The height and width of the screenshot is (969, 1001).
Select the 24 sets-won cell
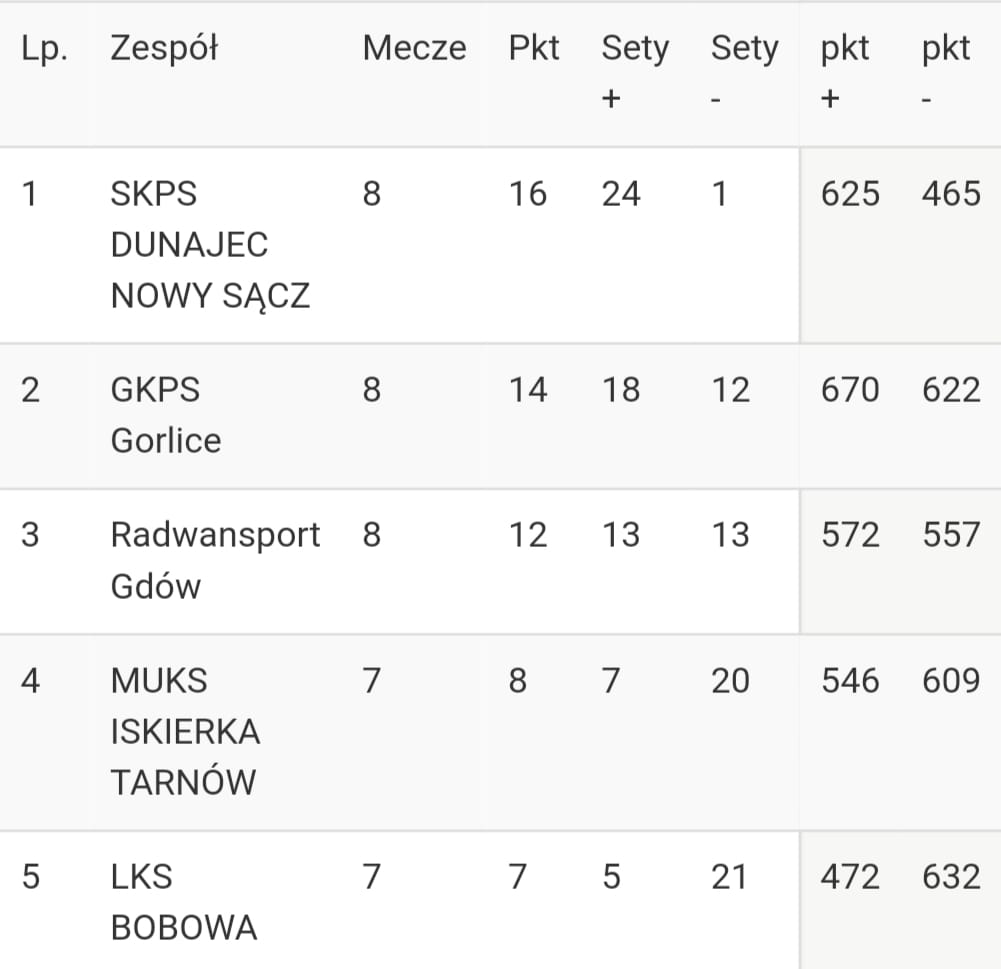click(x=621, y=194)
